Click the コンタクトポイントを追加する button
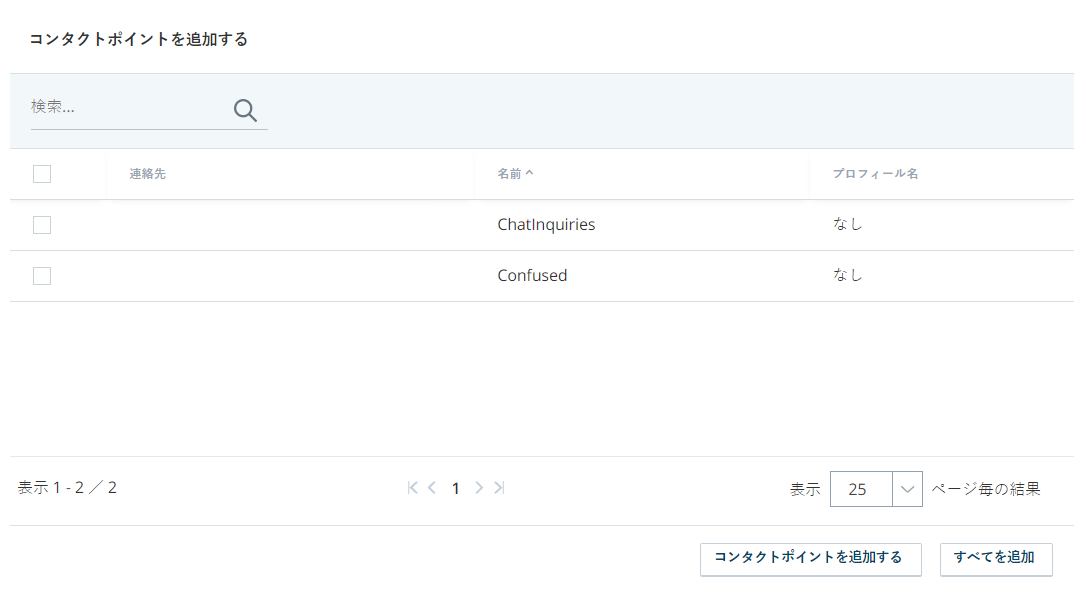The width and height of the screenshot is (1086, 599). (810, 559)
